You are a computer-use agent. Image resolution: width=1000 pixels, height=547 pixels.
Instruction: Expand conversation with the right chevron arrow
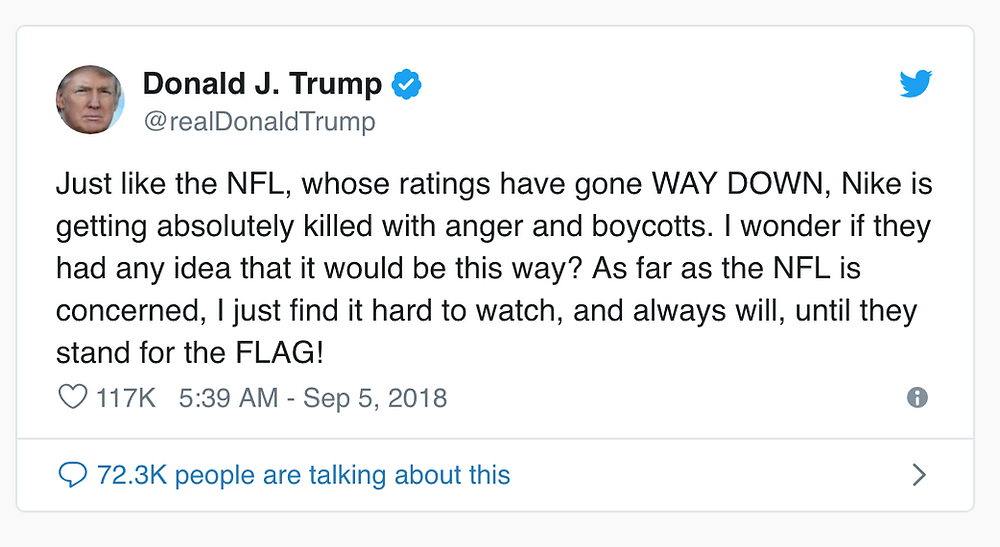pos(919,475)
